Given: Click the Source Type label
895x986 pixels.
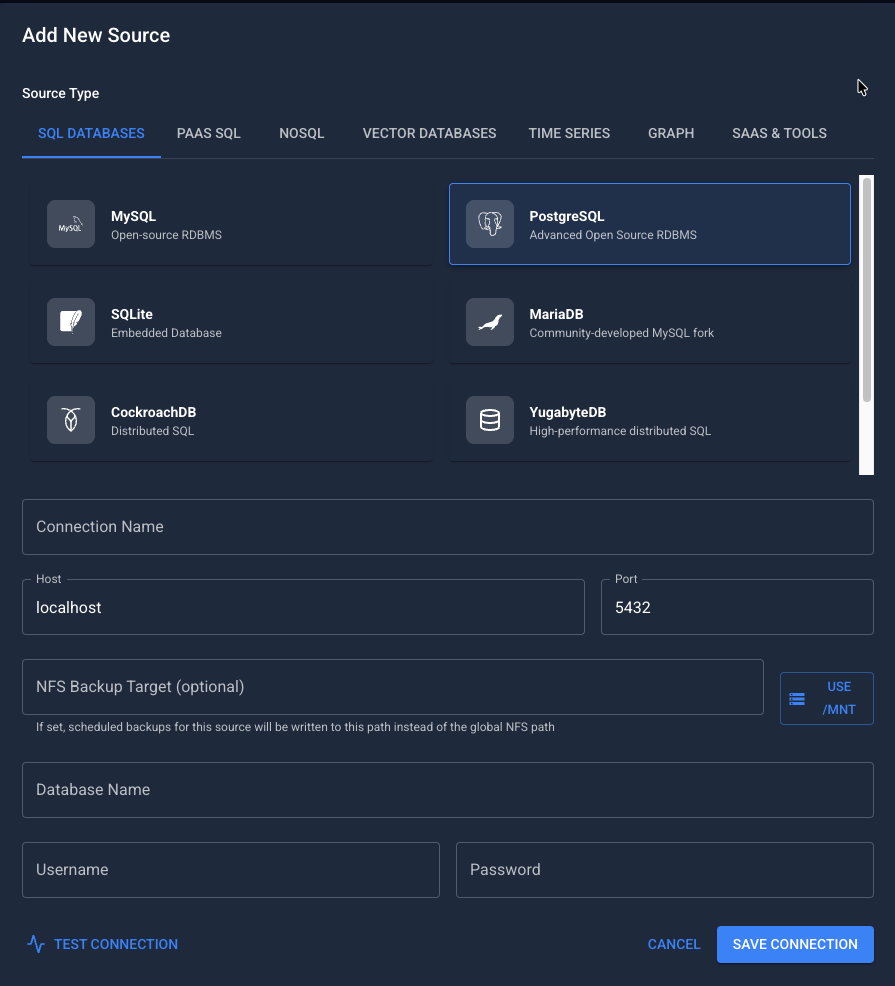Looking at the screenshot, I should point(60,93).
